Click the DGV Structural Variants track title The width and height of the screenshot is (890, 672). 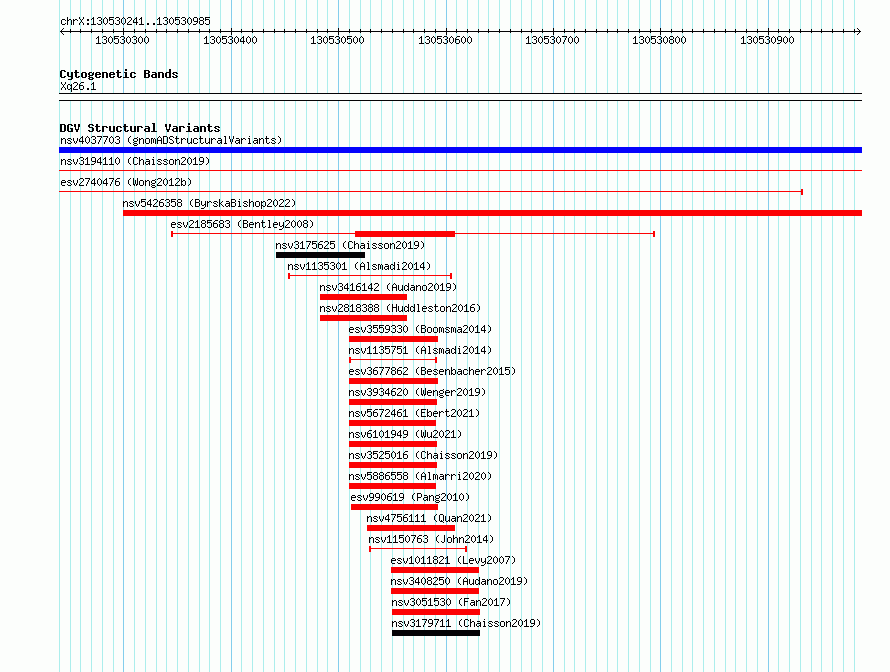tap(140, 128)
